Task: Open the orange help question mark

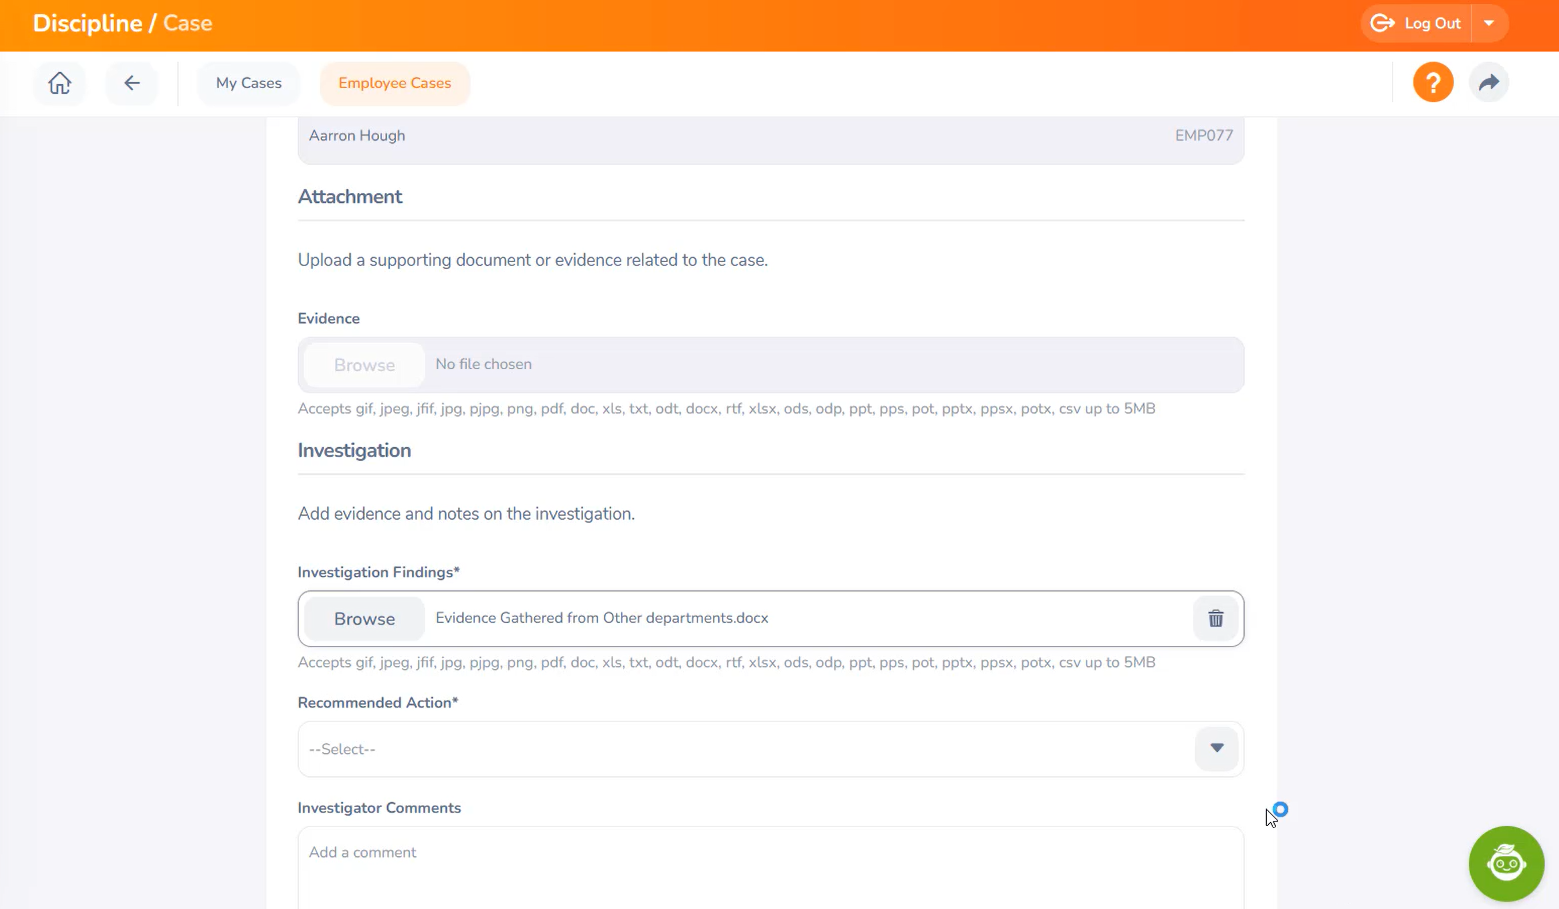Action: [1432, 82]
